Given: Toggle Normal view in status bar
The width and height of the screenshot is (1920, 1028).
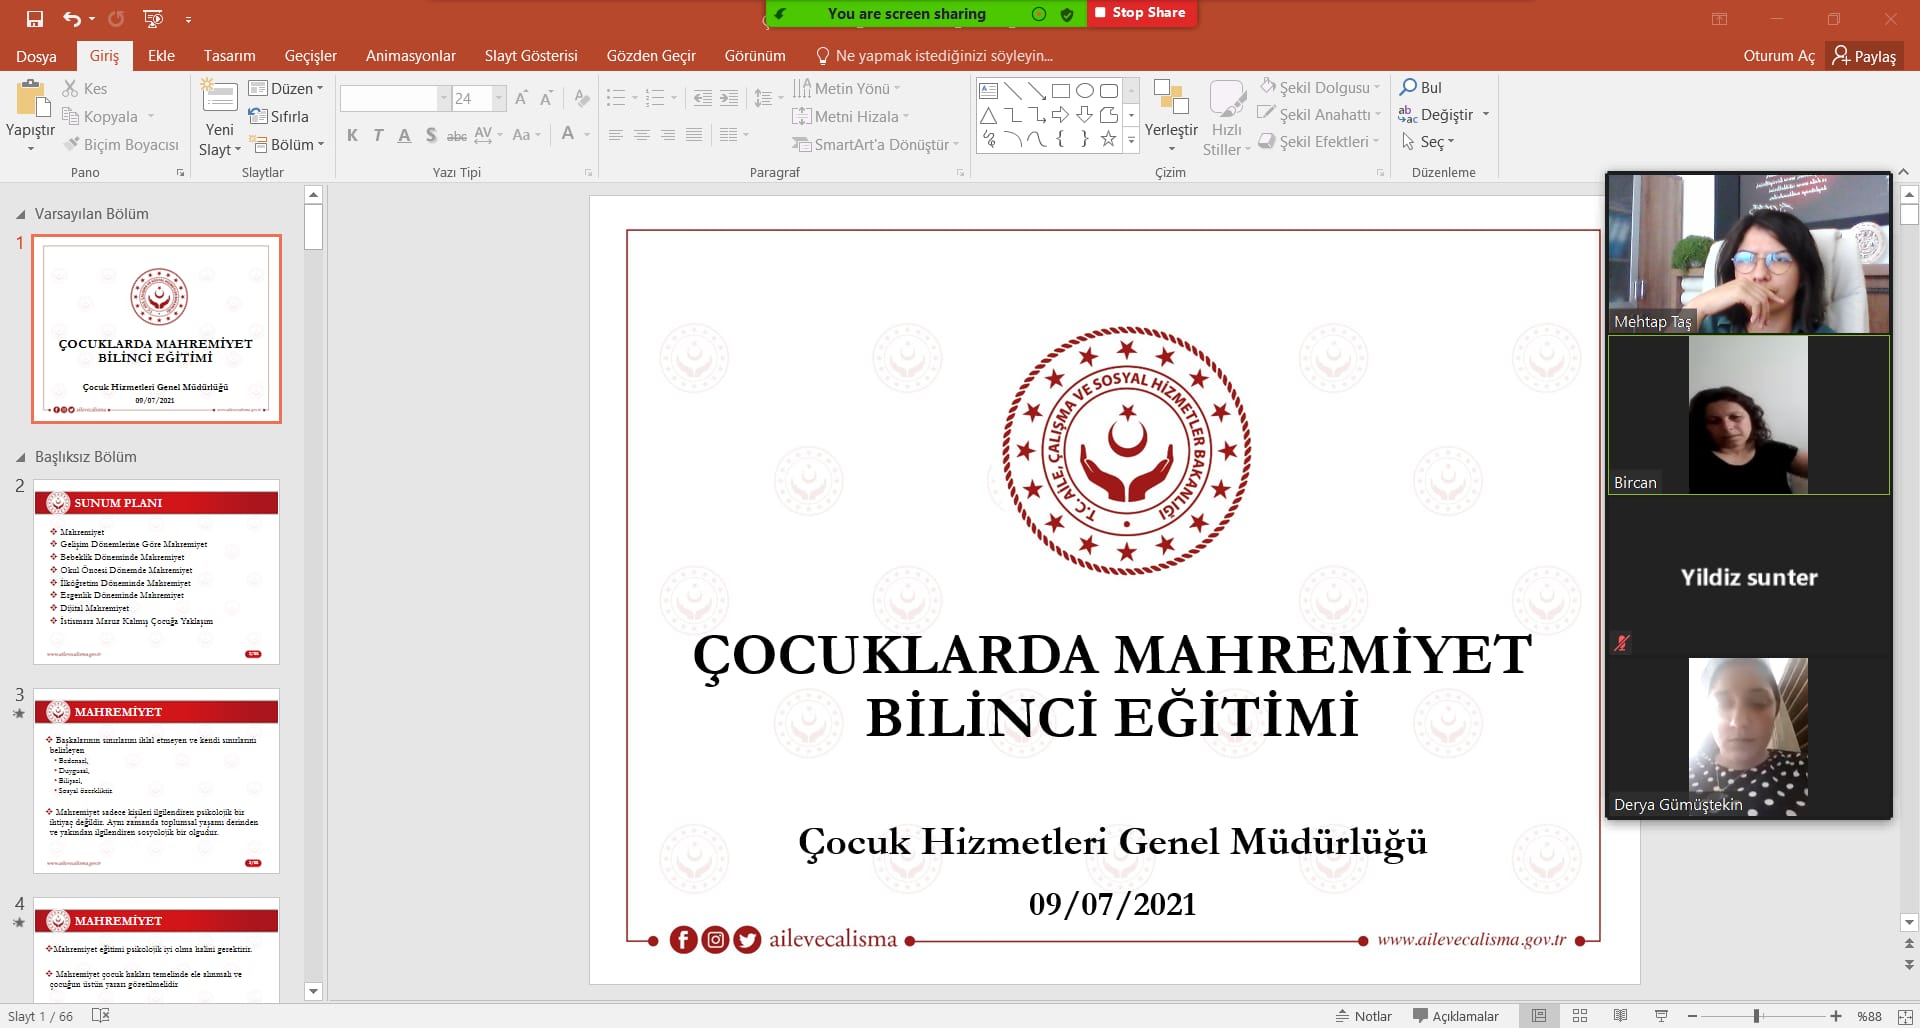Looking at the screenshot, I should [x=1539, y=1016].
